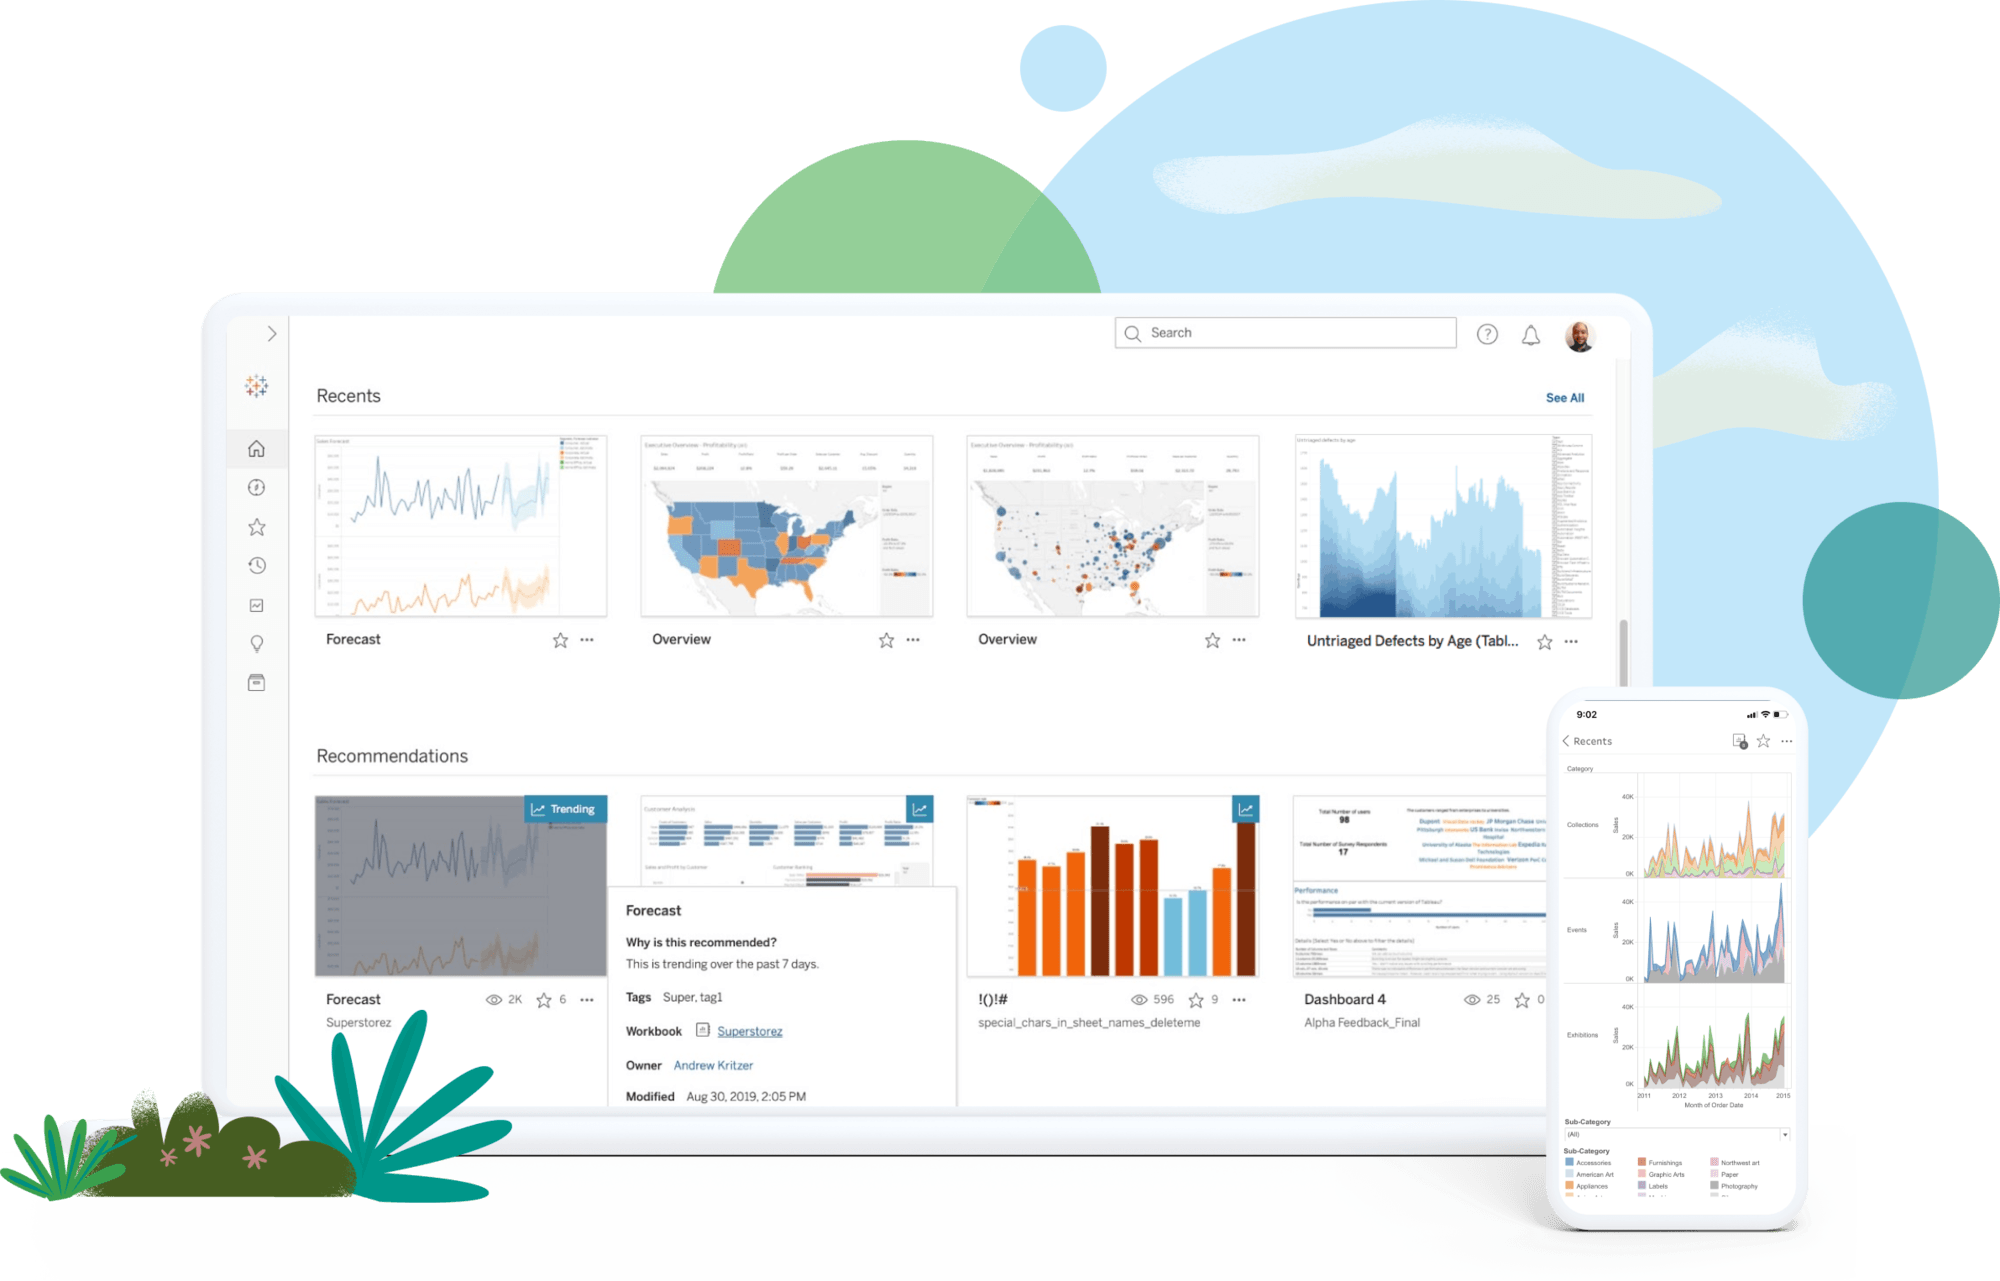Click the search input field
The width and height of the screenshot is (2000, 1281).
pyautogui.click(x=1287, y=332)
